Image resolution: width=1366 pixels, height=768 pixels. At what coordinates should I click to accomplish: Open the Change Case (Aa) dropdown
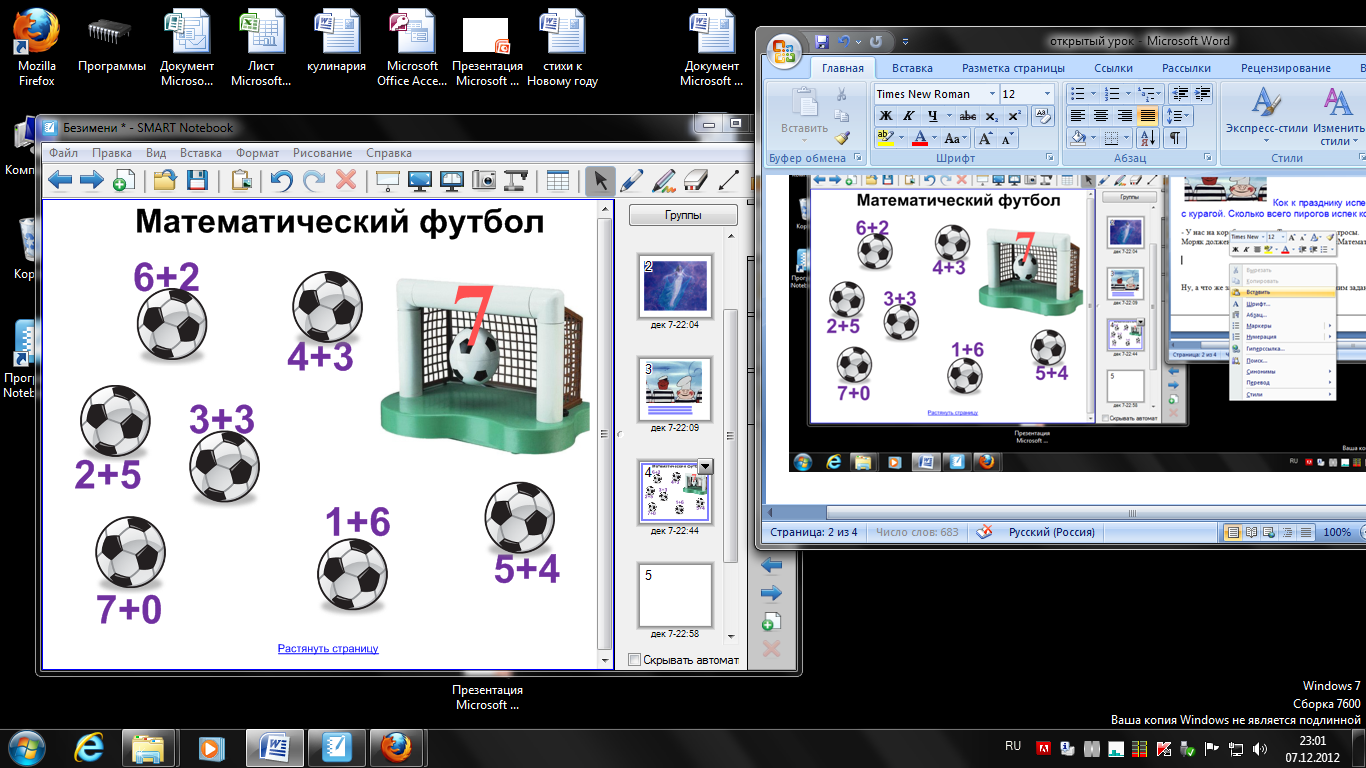pos(956,138)
